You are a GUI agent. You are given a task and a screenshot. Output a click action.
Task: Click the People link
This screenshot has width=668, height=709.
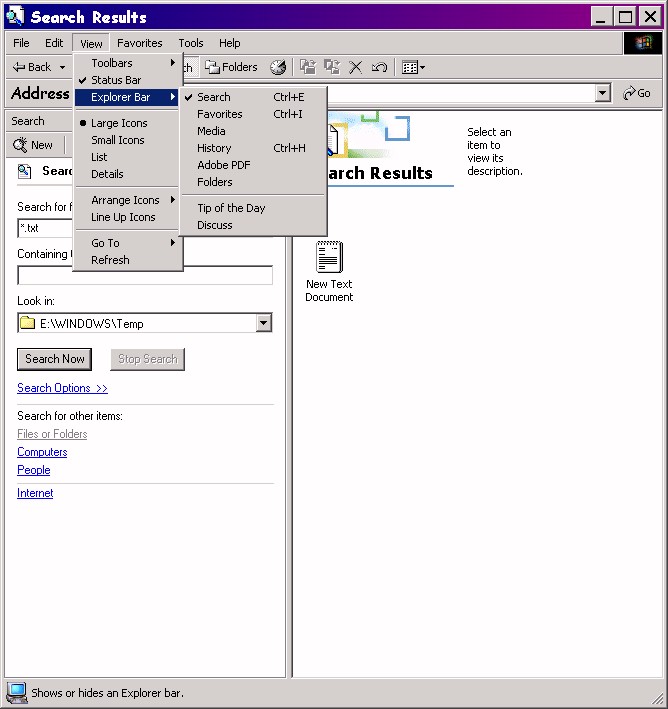(33, 470)
